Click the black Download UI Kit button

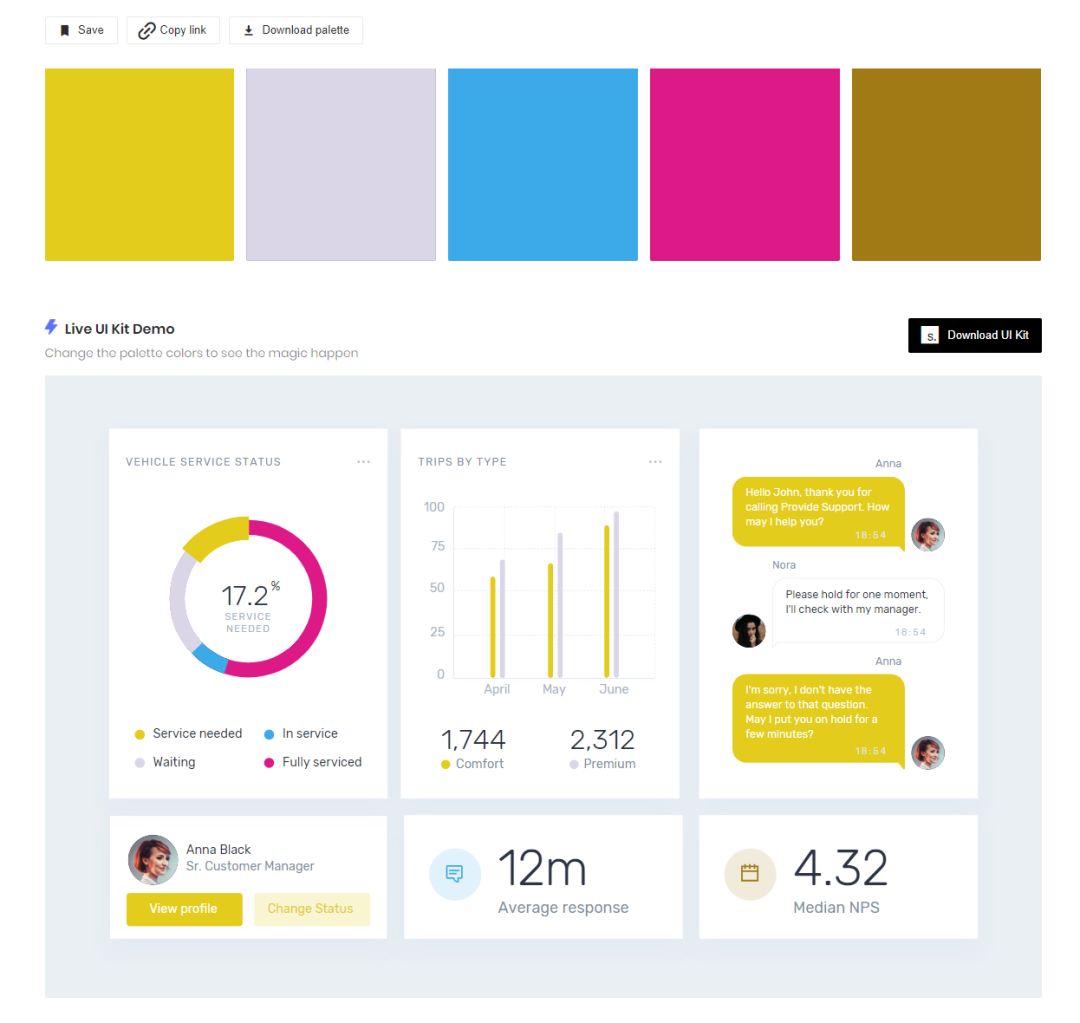(974, 335)
